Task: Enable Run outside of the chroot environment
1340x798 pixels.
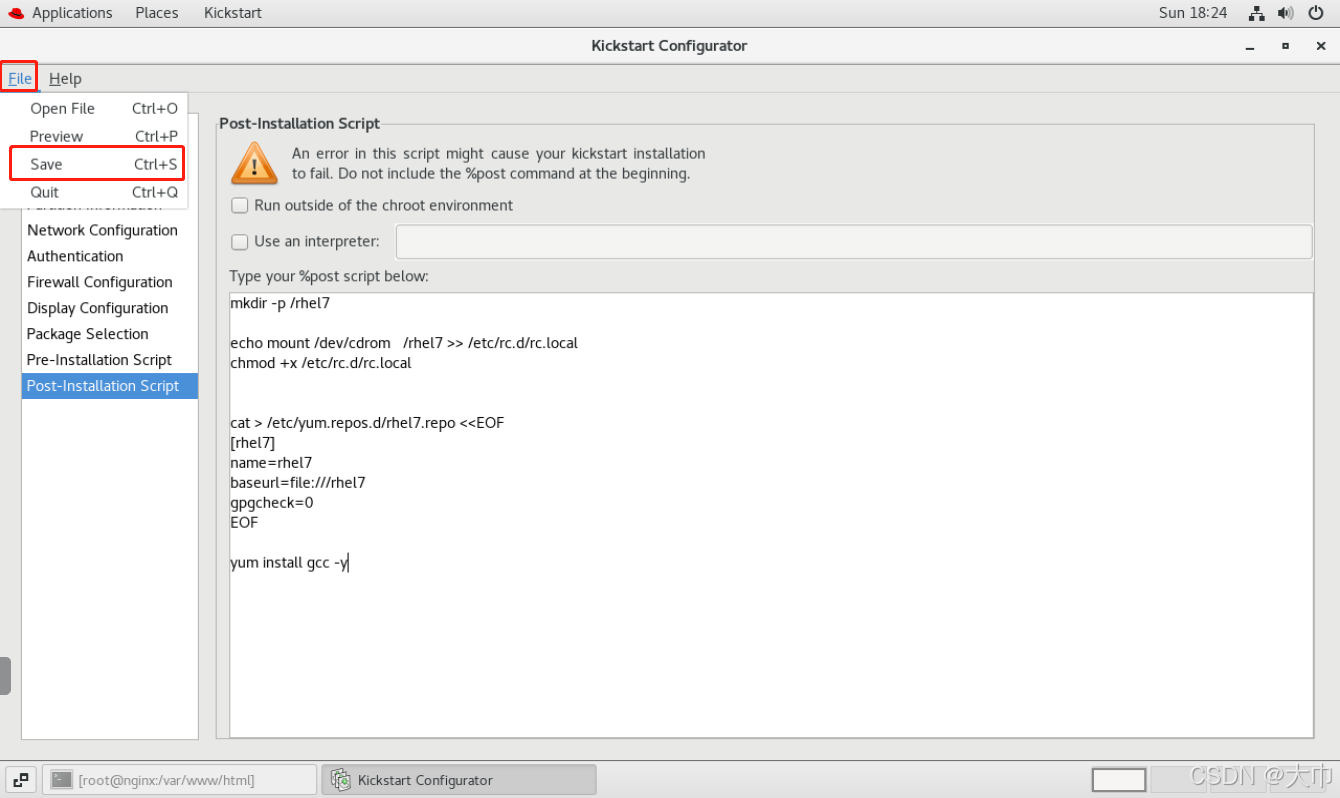Action: point(240,205)
